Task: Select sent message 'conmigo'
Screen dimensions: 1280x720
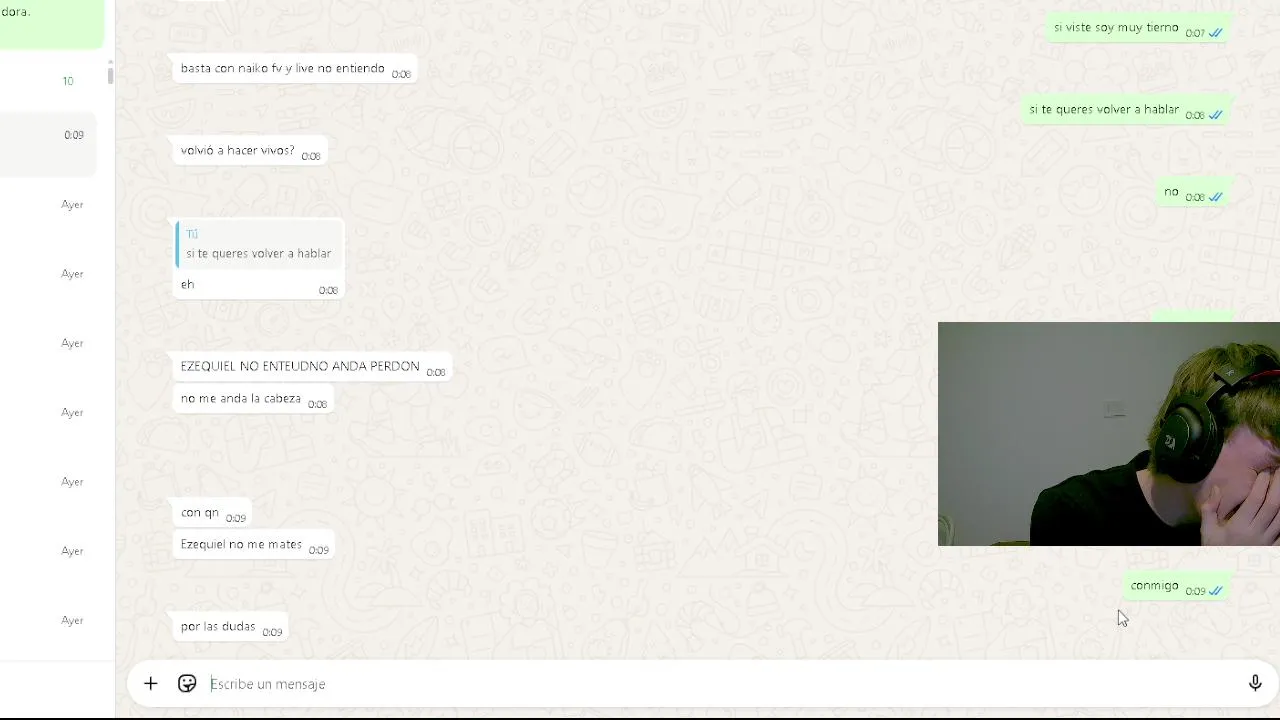Action: pyautogui.click(x=1177, y=586)
